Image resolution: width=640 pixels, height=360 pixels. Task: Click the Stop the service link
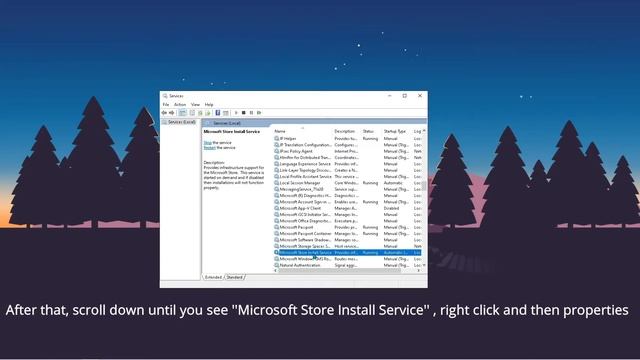207,143
